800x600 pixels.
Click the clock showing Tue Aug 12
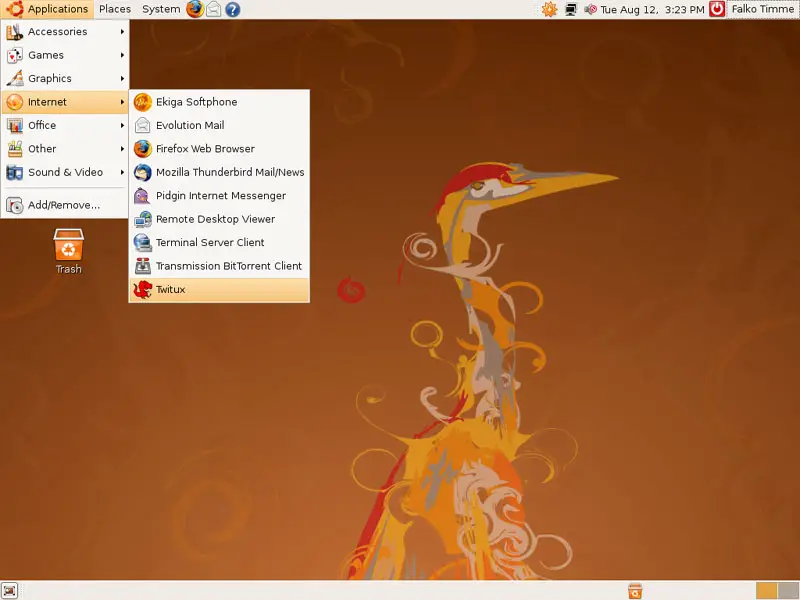(653, 9)
